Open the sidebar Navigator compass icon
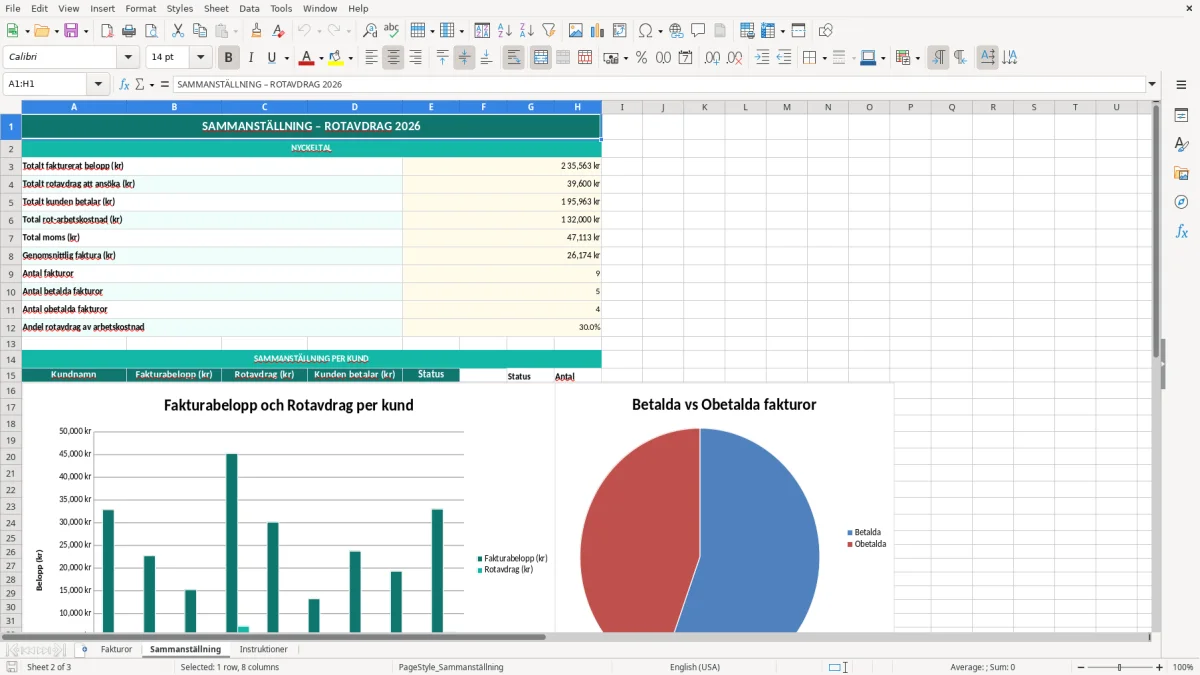The width and height of the screenshot is (1200, 675). pos(1181,202)
